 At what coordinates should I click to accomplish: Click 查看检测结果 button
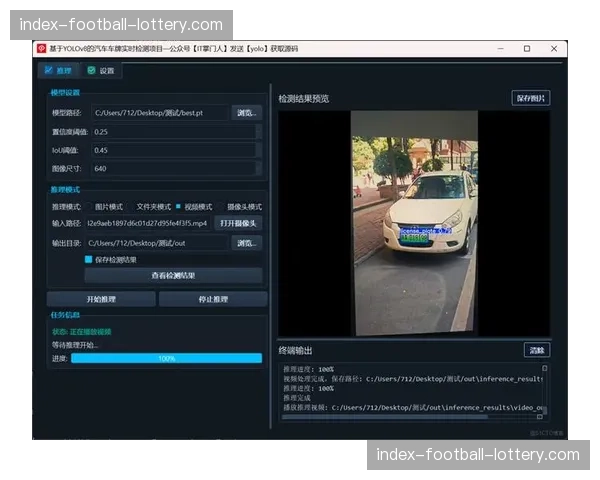pyautogui.click(x=173, y=276)
